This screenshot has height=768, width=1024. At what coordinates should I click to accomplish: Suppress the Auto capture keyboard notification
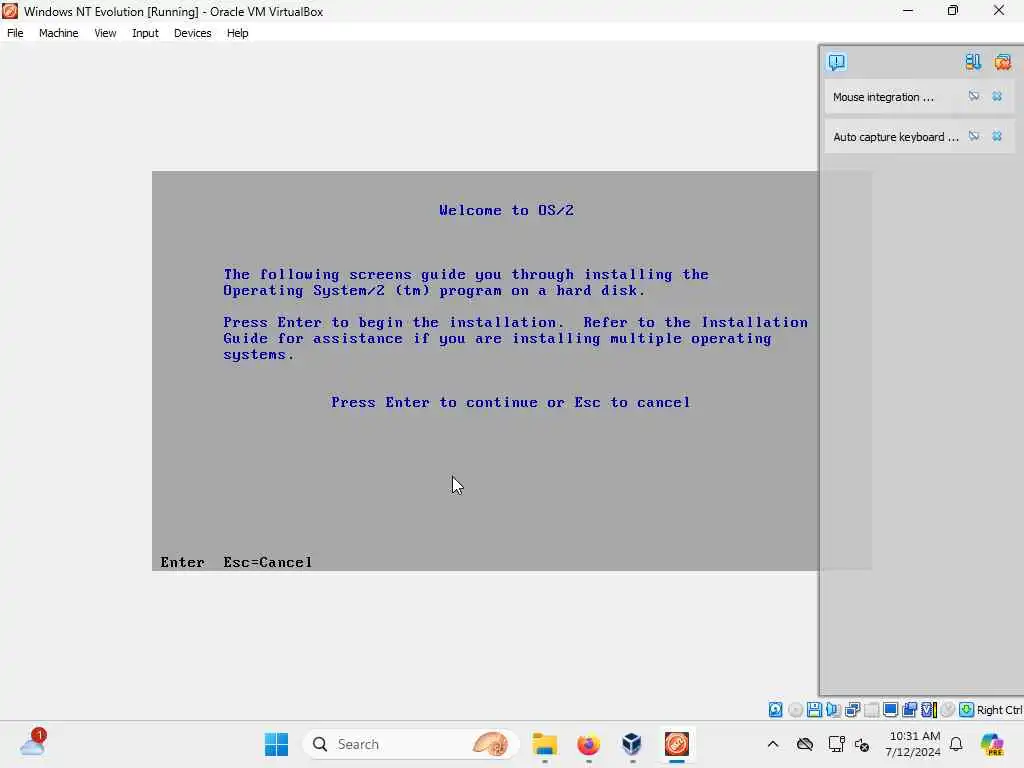click(x=974, y=136)
